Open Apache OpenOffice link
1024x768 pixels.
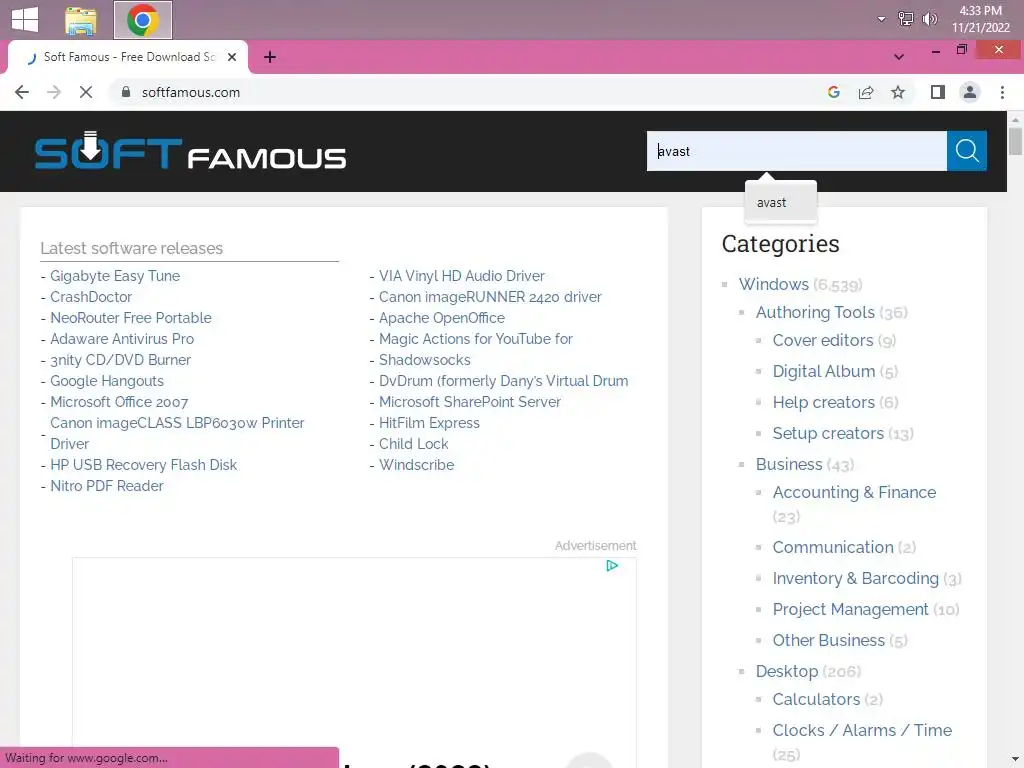[442, 318]
